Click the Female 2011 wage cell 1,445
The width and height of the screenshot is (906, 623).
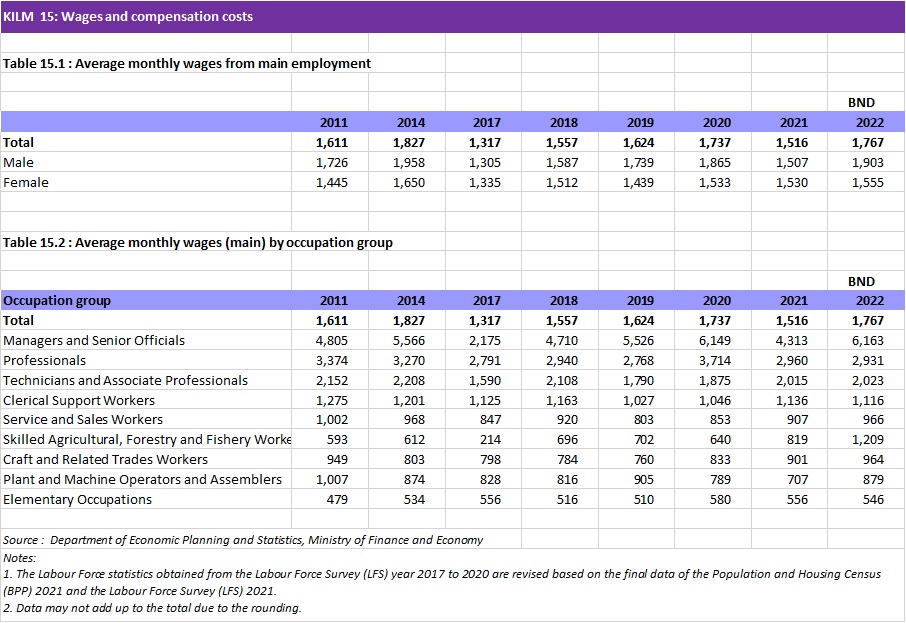[332, 182]
